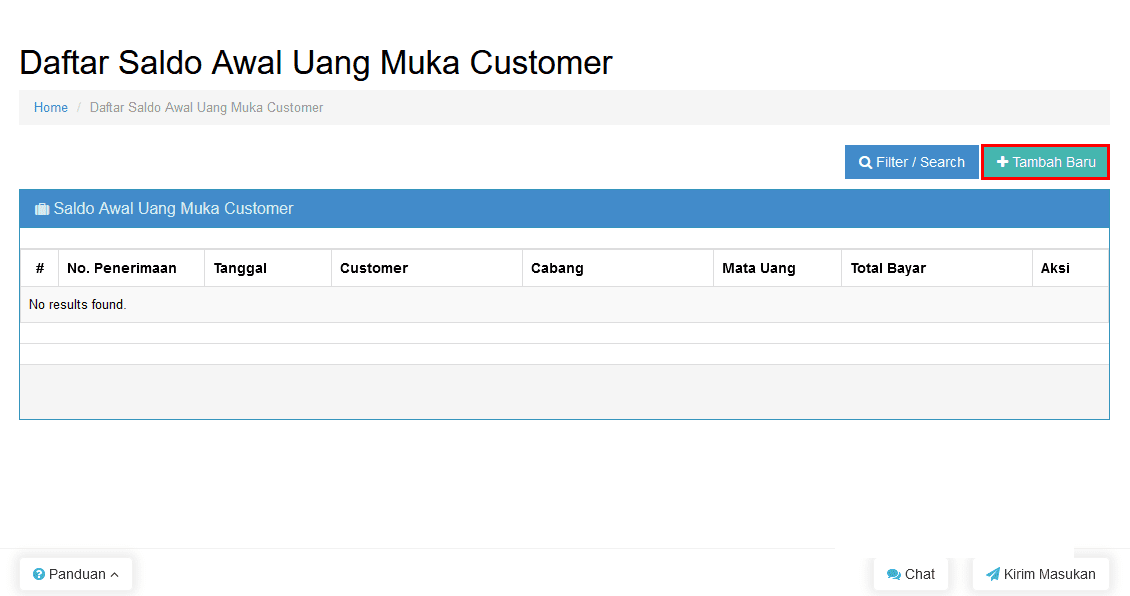Screen dimensions: 1130x596
Task: Go to Home via the breadcrumb link
Action: coord(51,108)
